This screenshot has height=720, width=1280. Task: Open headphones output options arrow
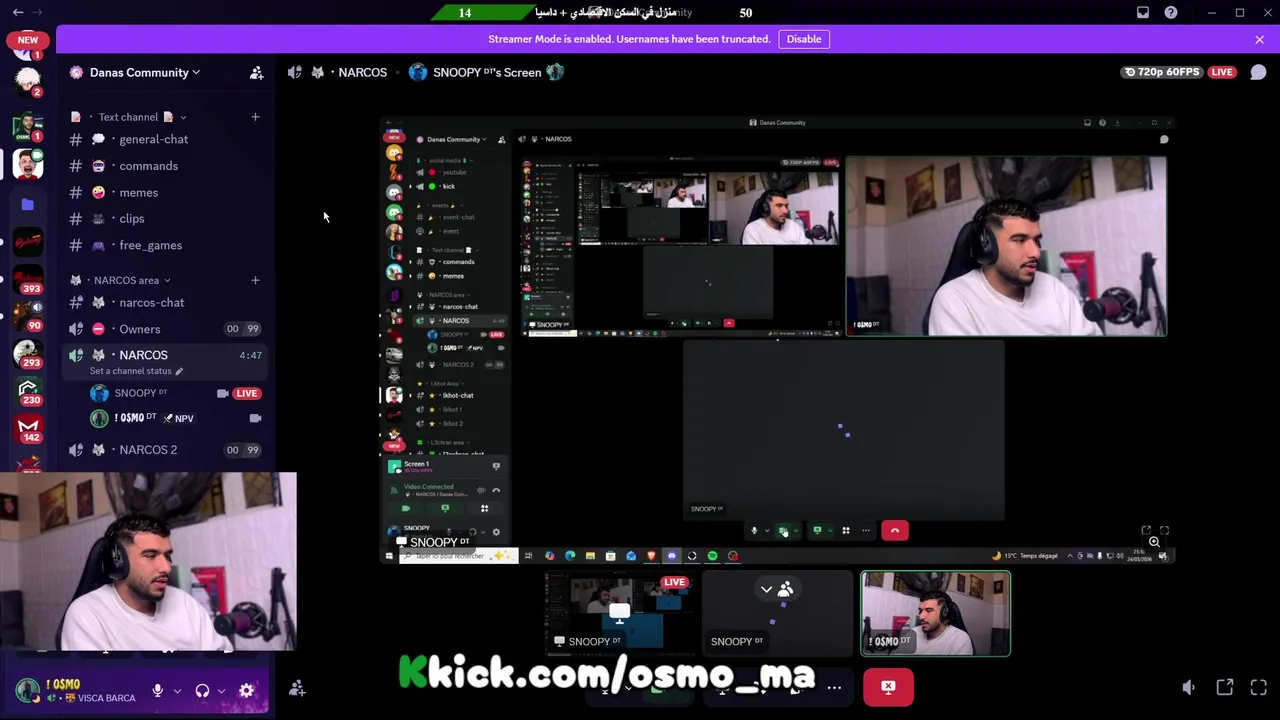coord(221,691)
